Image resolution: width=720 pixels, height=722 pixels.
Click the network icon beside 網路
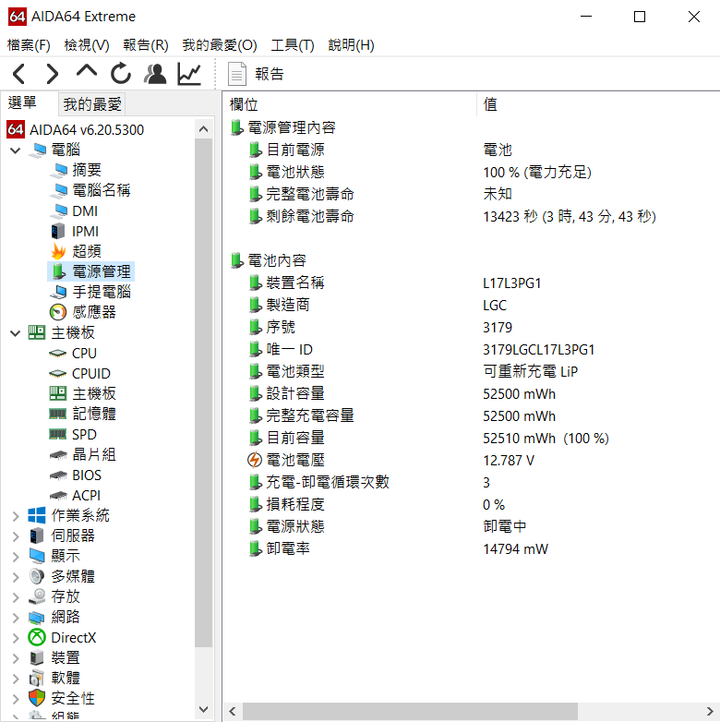point(37,617)
